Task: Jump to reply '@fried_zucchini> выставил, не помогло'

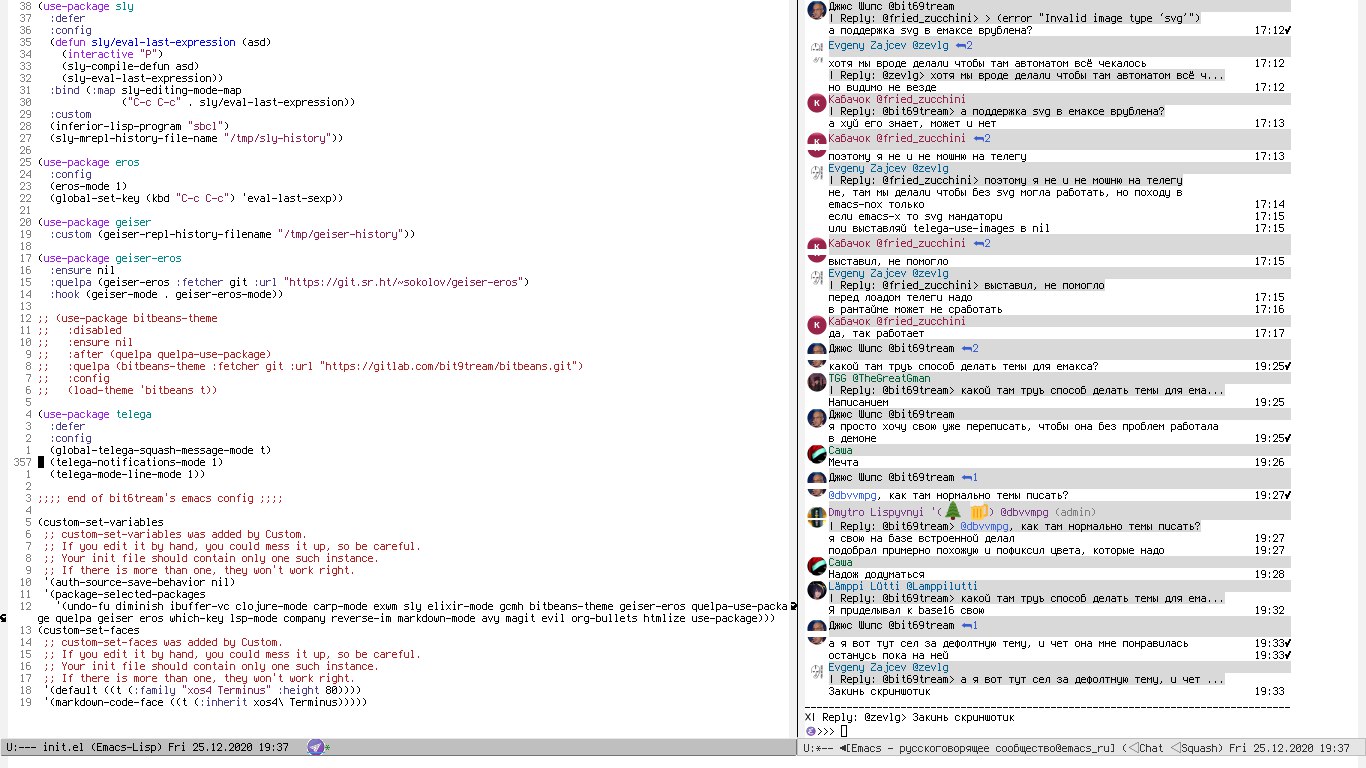Action: 967,285
